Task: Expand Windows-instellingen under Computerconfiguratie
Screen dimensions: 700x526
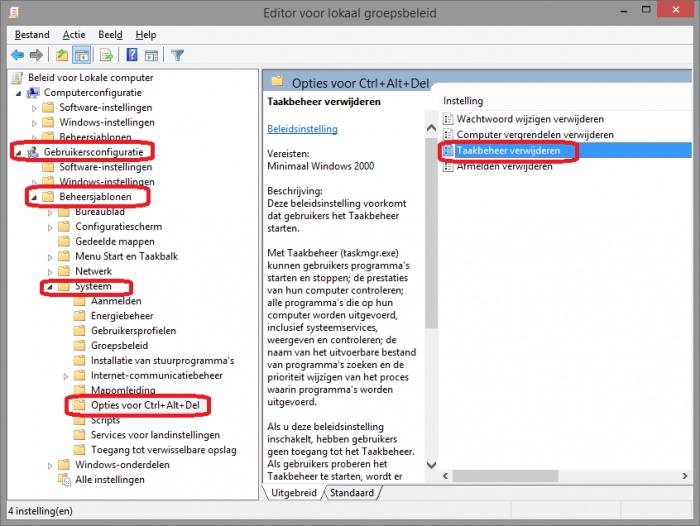Action: click(34, 123)
